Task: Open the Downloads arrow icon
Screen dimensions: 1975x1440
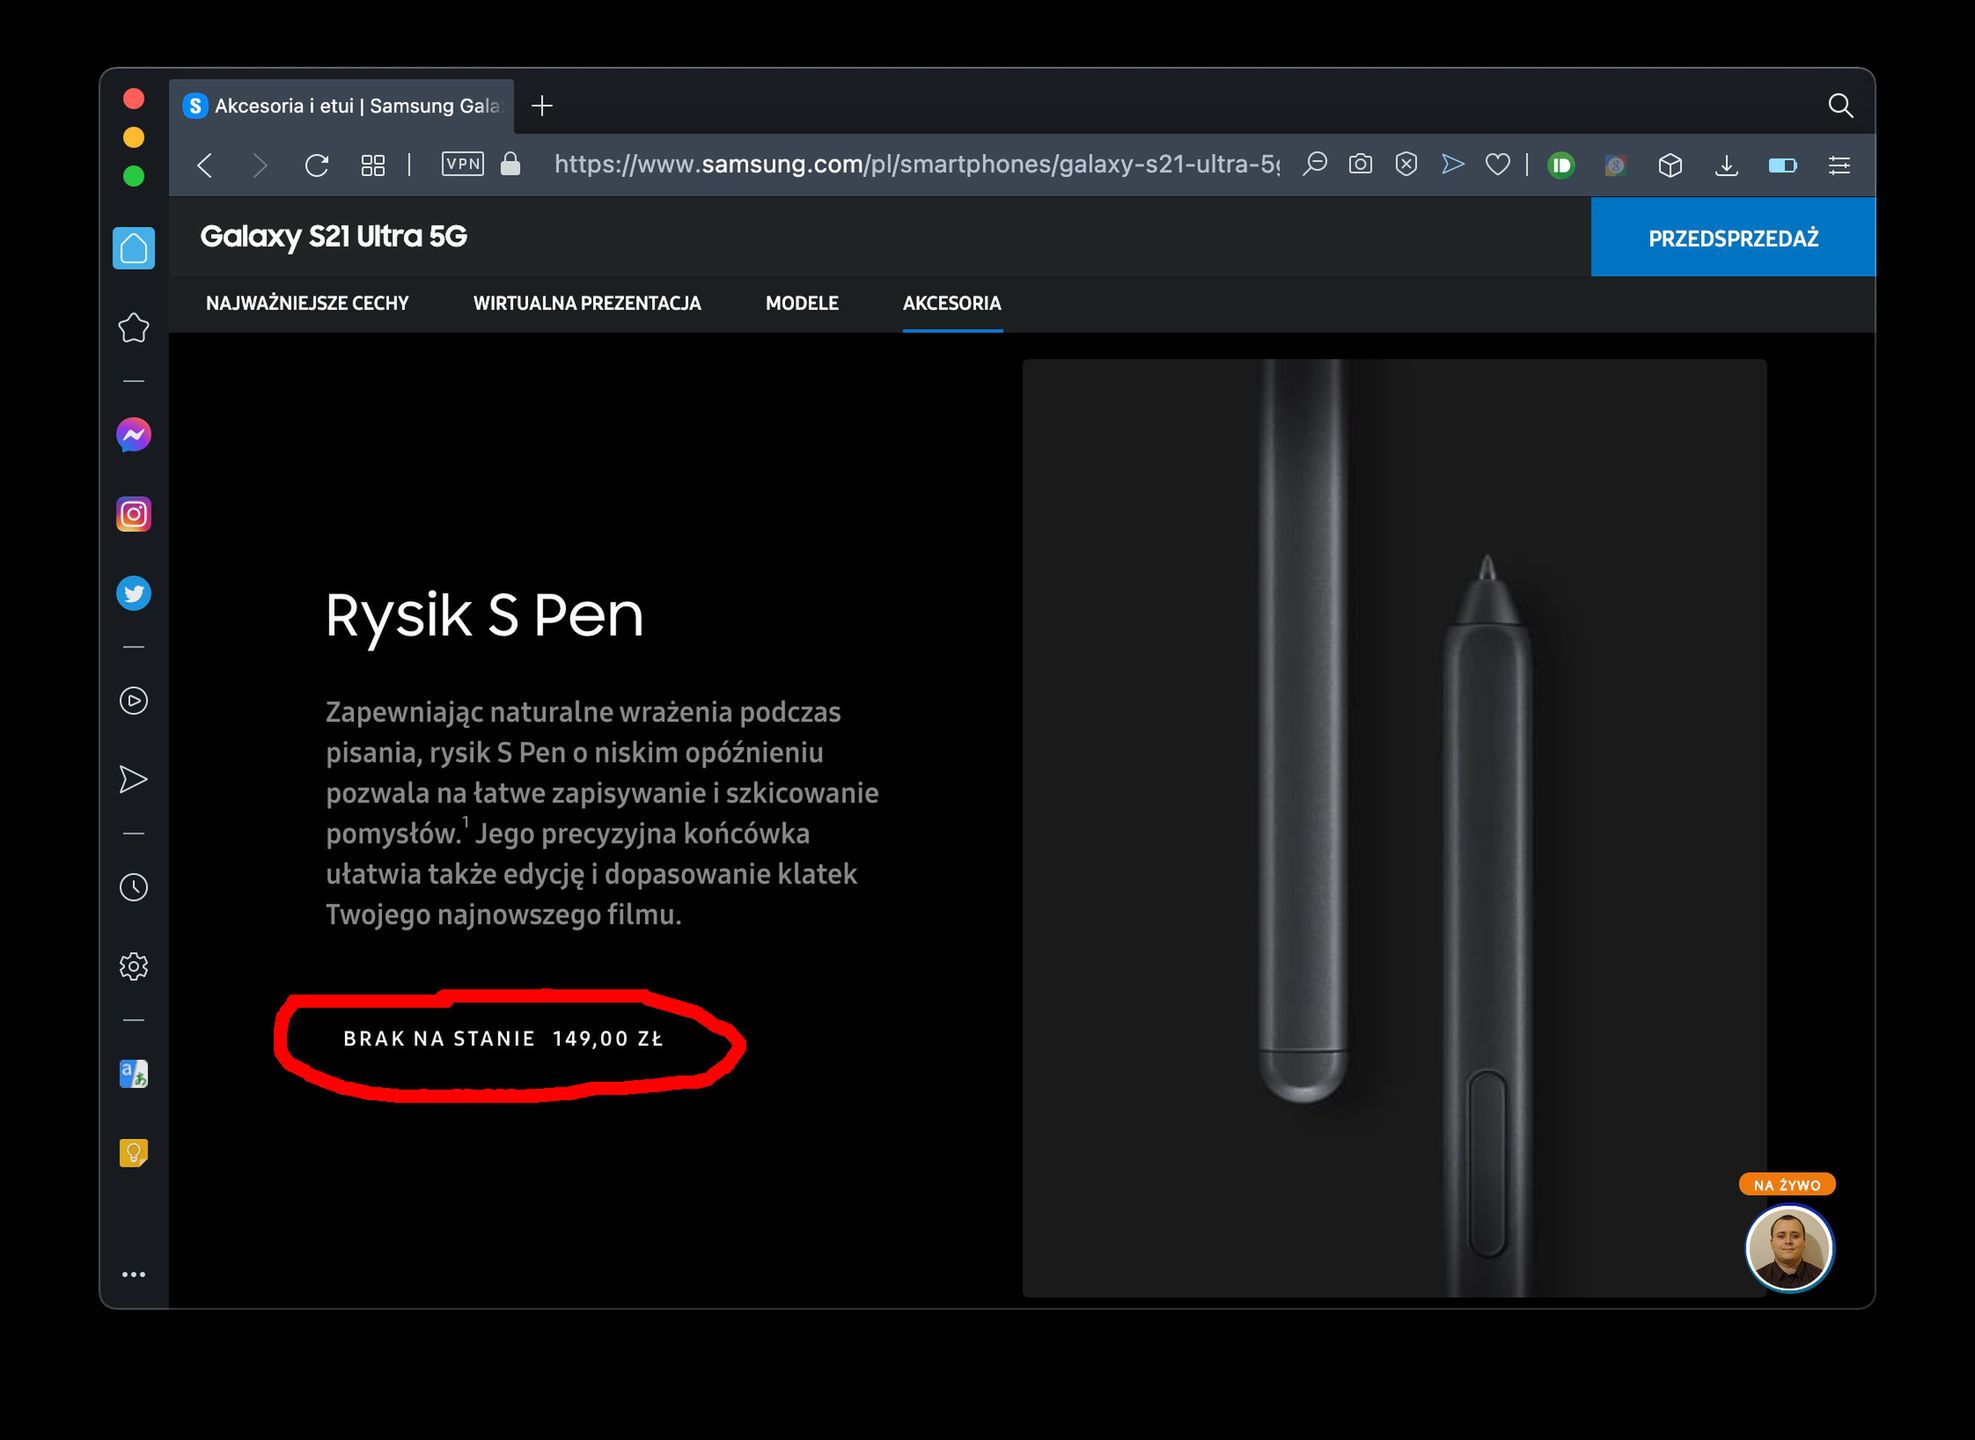Action: [1726, 164]
